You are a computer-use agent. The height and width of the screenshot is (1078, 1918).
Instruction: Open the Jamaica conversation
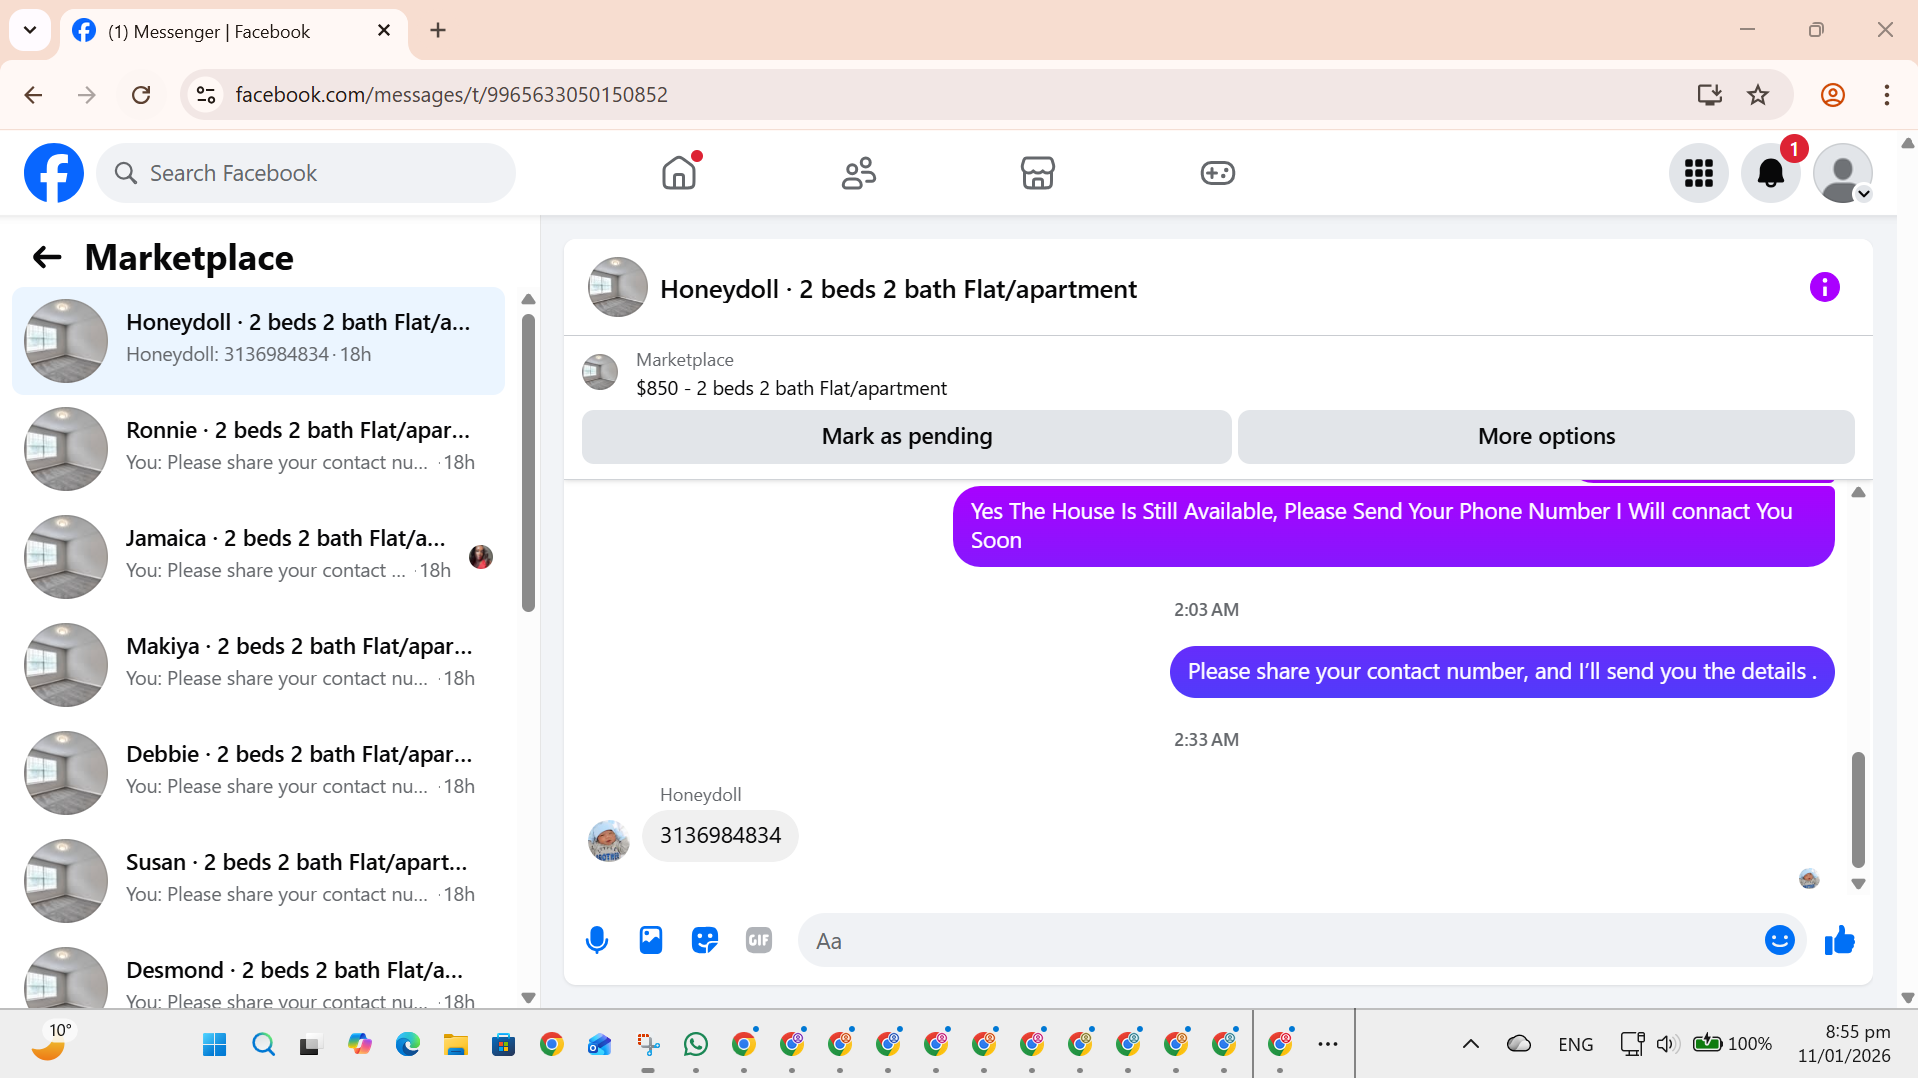click(x=258, y=557)
